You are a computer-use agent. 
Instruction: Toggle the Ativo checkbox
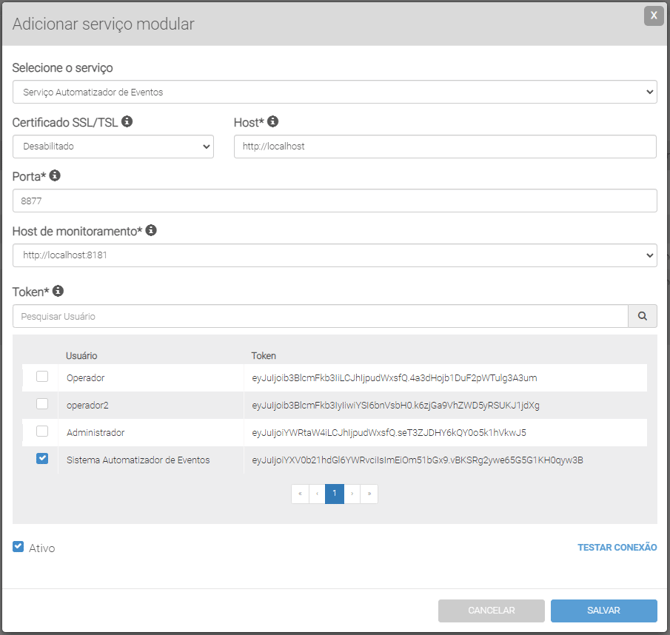click(x=18, y=547)
